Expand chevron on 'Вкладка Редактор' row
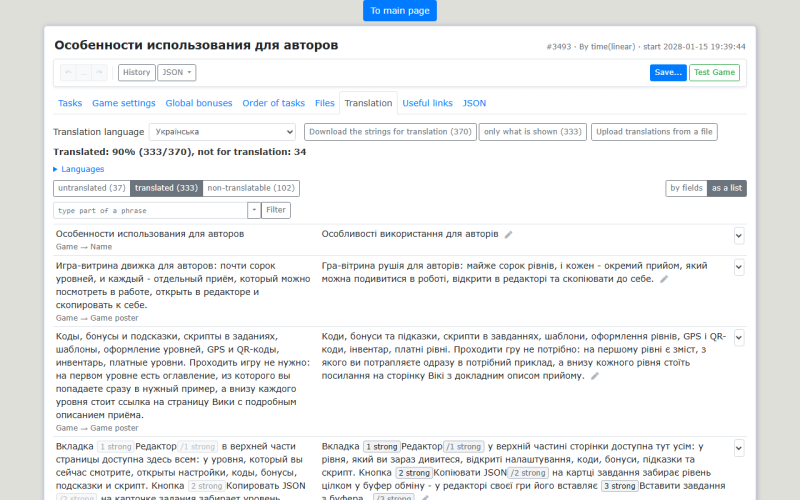 tap(739, 448)
